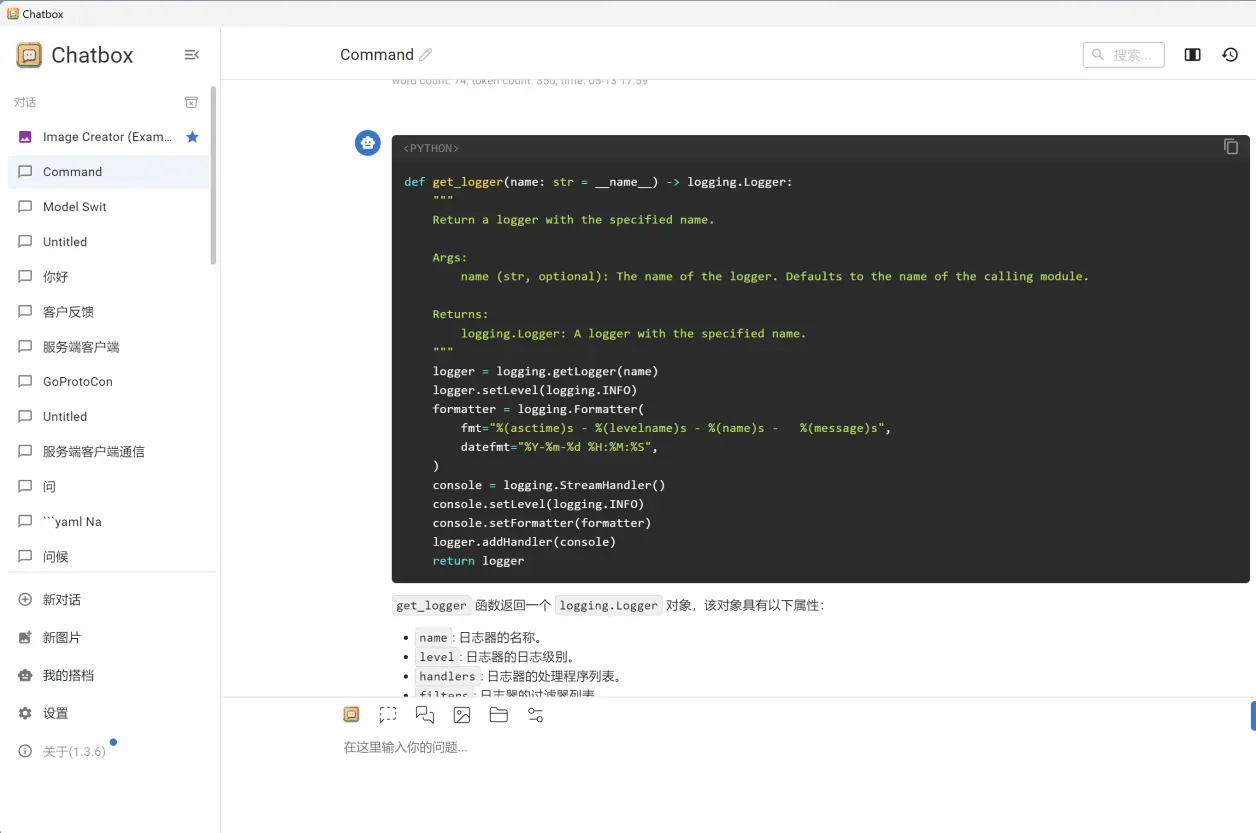This screenshot has height=833, width=1256.
Task: Open the 客户反馈 conversation
Action: tap(109, 312)
